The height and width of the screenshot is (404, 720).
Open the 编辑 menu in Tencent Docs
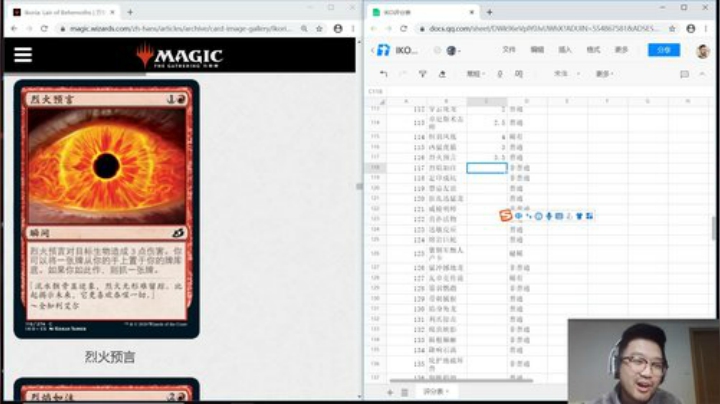coord(537,50)
